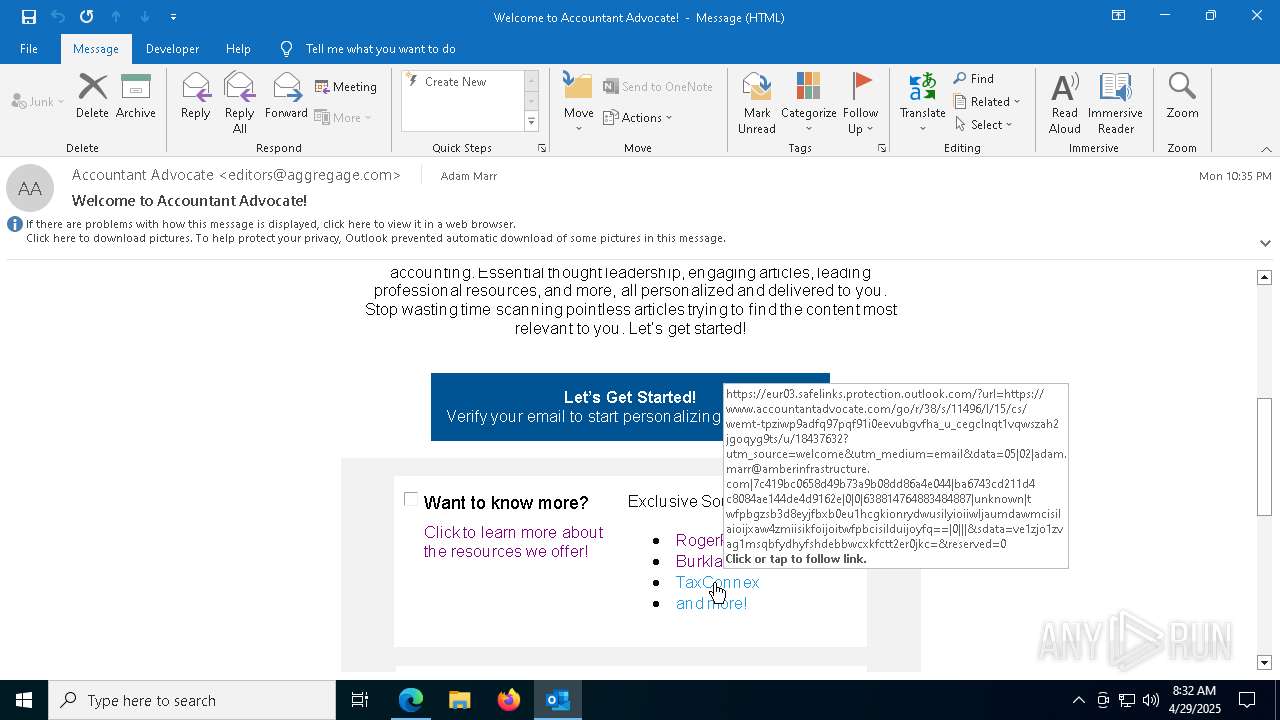
Task: Click the info bar to download pictures
Action: (375, 238)
